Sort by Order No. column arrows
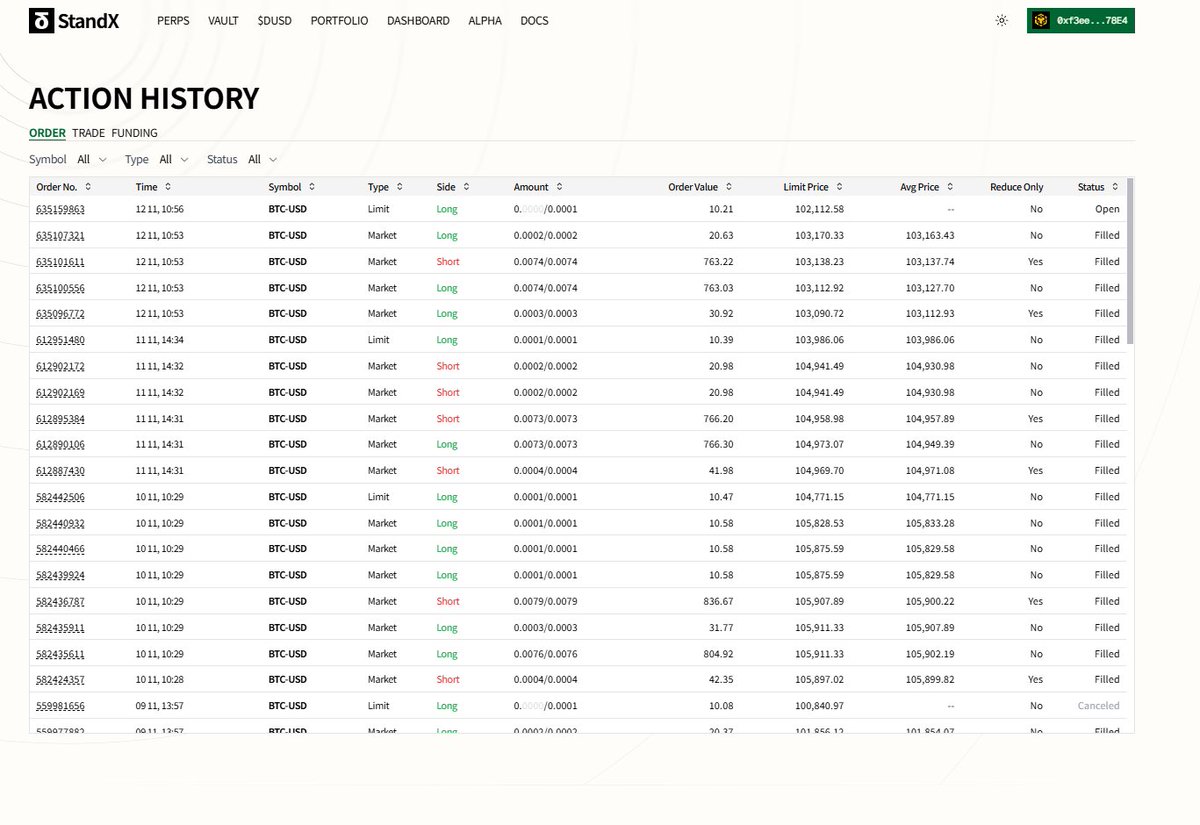Screen dimensions: 1200x825 coord(88,187)
